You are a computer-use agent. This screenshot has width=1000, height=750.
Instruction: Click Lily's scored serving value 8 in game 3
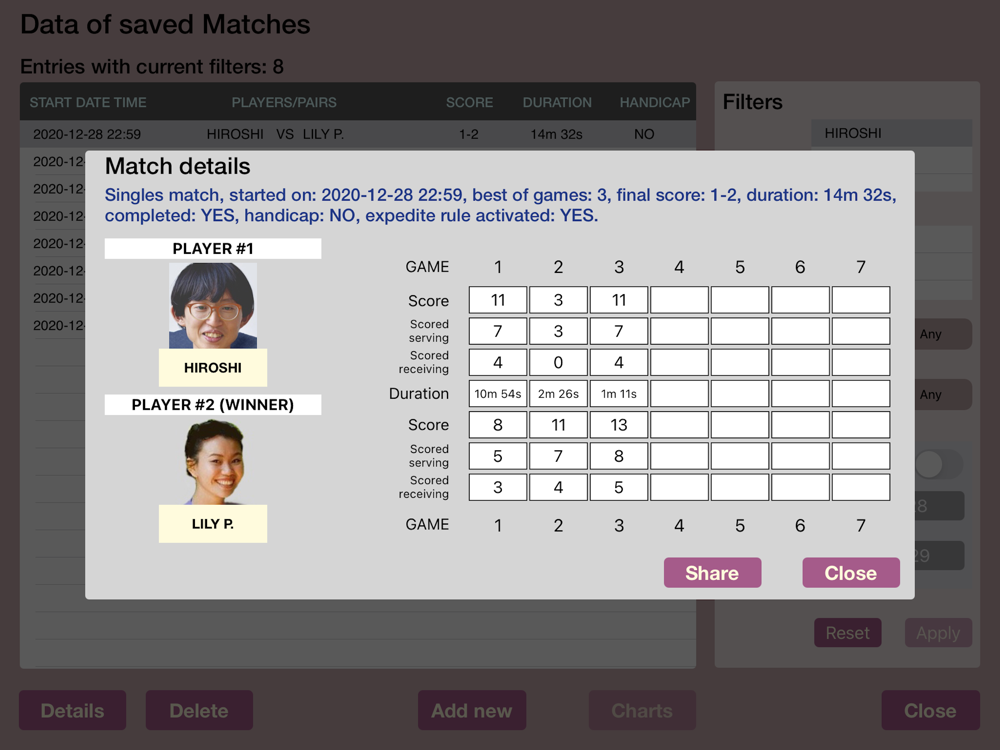coord(619,456)
